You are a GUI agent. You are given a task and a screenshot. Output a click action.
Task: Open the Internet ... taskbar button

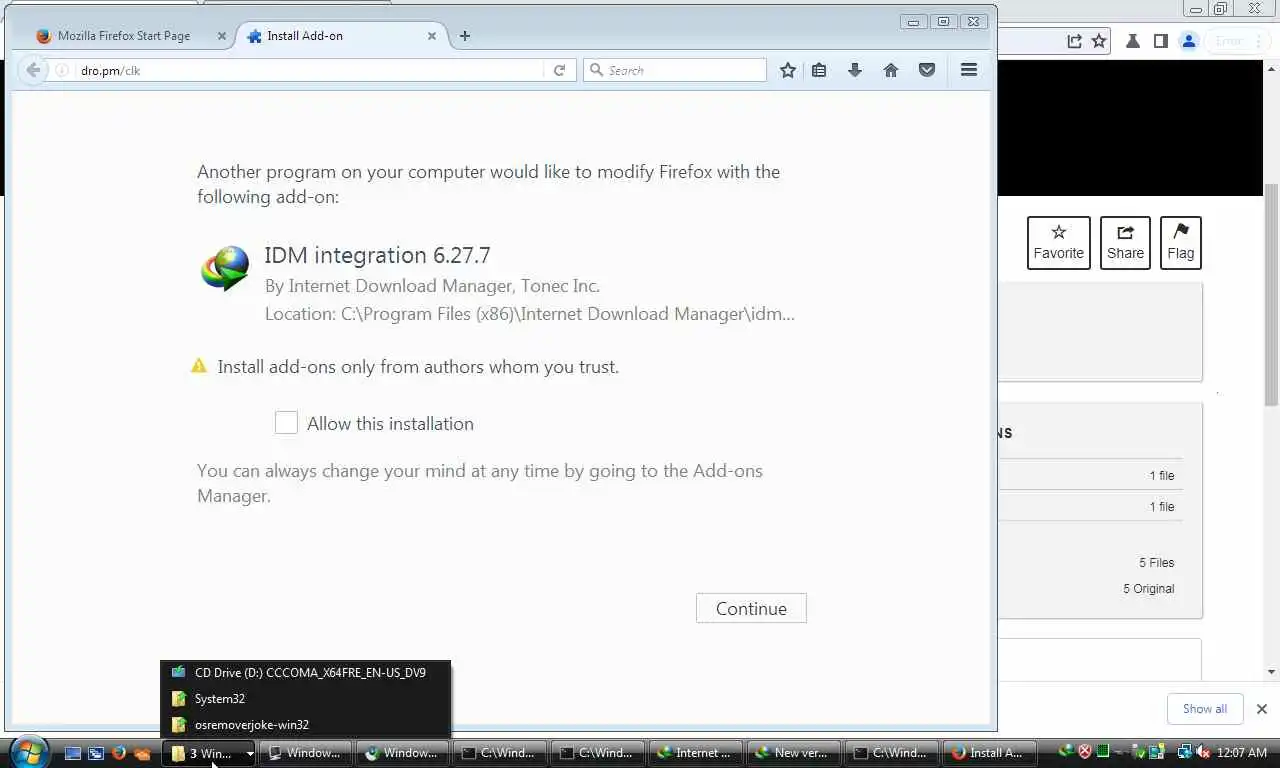(x=695, y=753)
